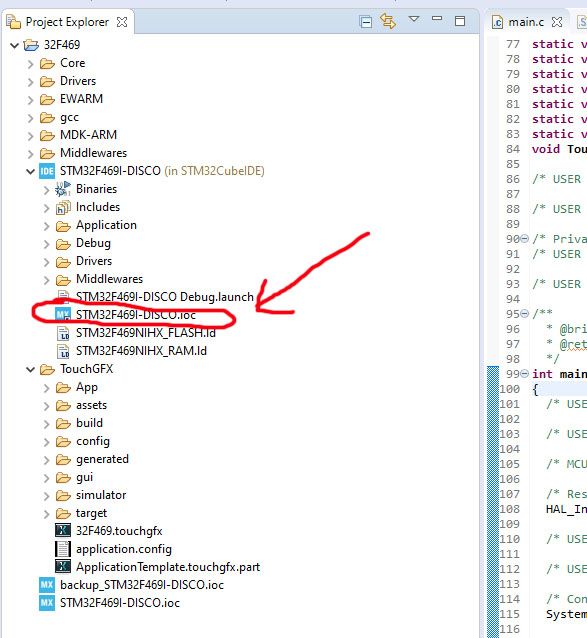The image size is (587, 638).
Task: Click the 32F469.touchgfx file icon
Action: tap(63, 531)
